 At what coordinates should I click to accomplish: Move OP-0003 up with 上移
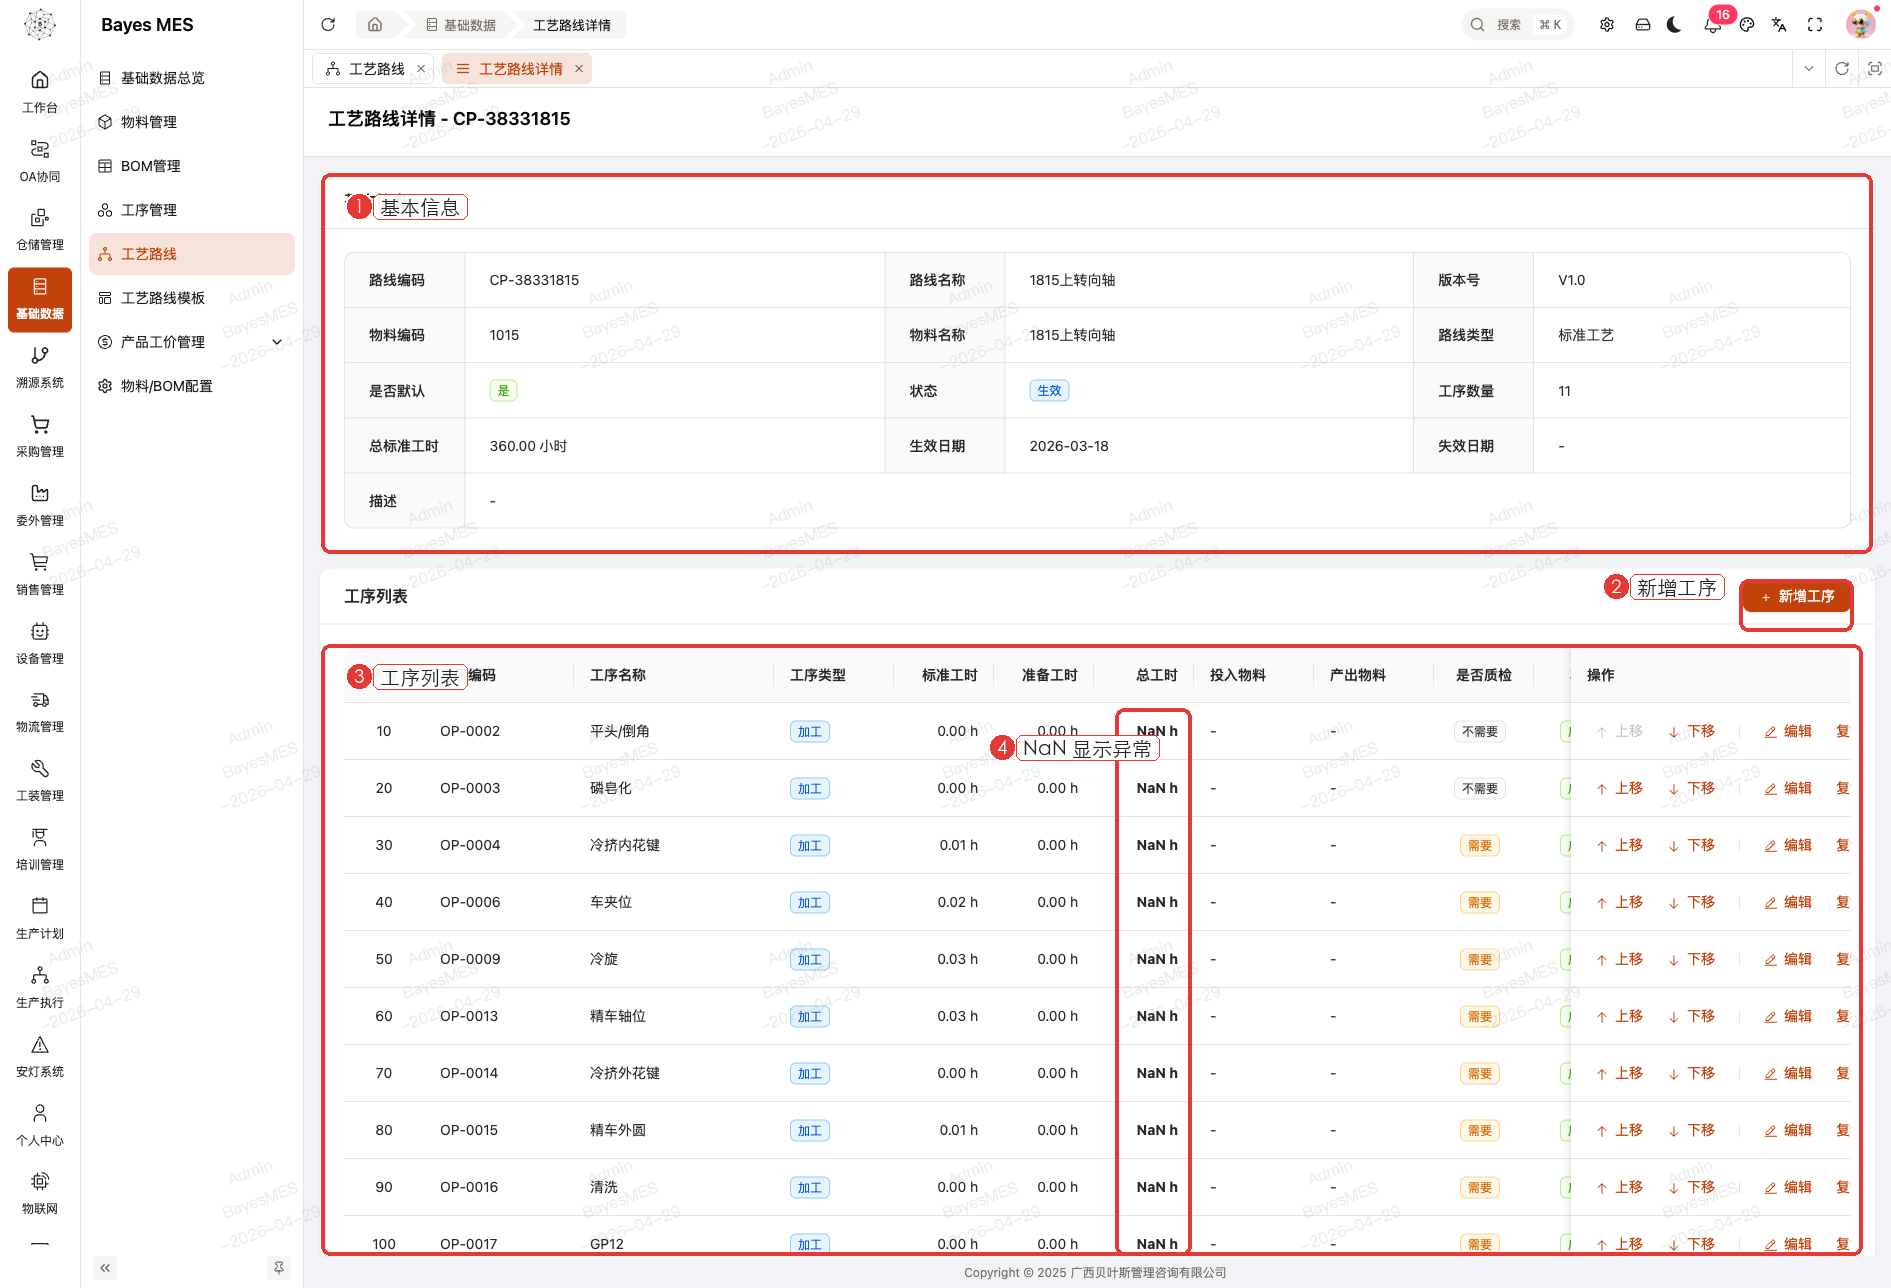click(1619, 788)
